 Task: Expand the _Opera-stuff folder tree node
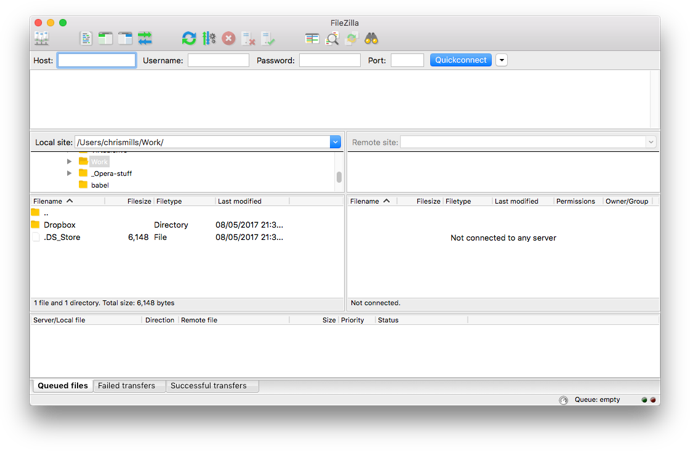[69, 173]
